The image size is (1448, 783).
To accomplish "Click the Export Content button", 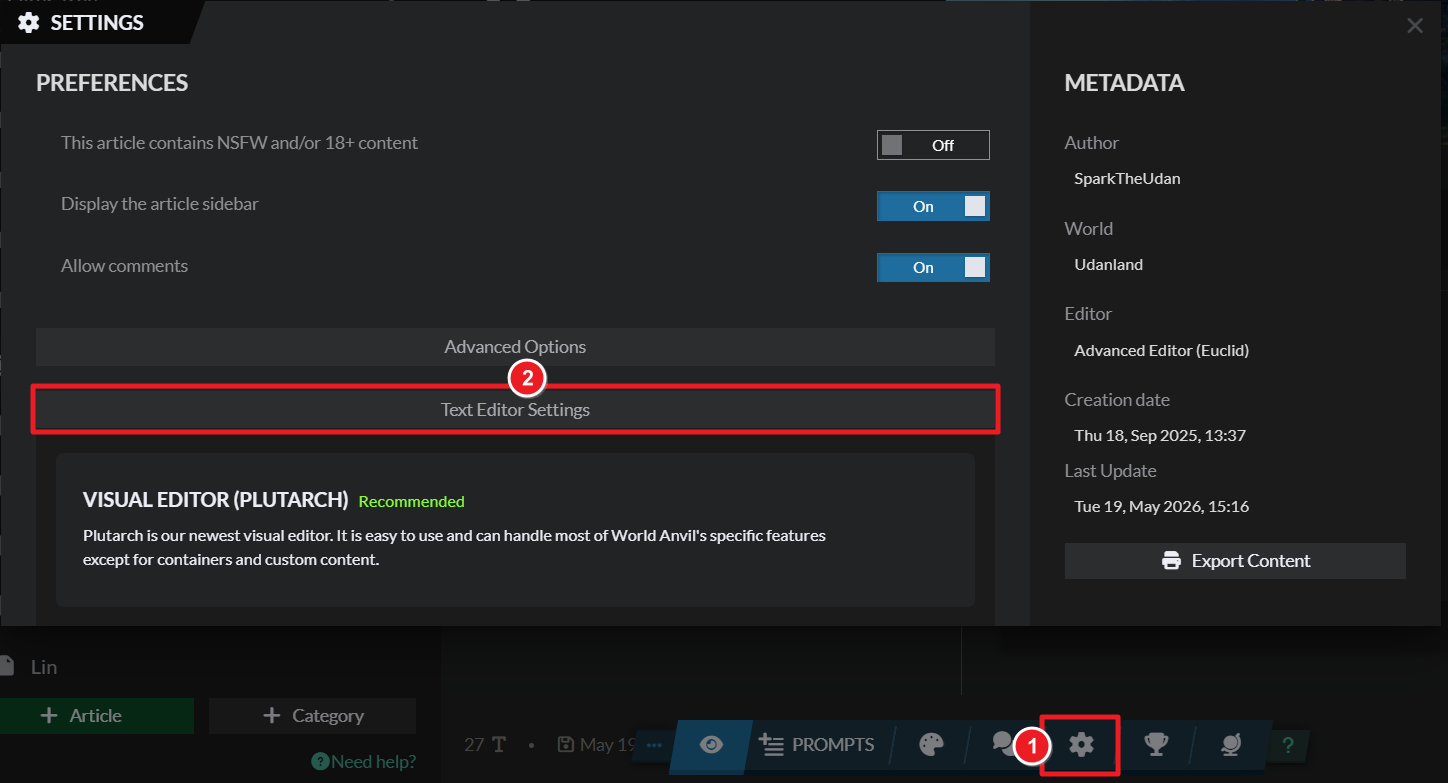I will tap(1235, 561).
